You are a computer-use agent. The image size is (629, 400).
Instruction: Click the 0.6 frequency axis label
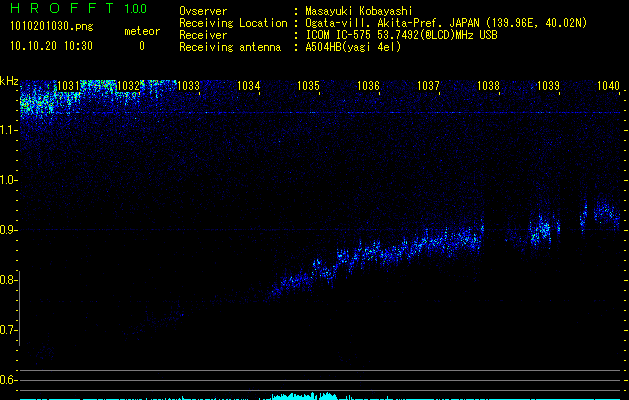(8, 380)
